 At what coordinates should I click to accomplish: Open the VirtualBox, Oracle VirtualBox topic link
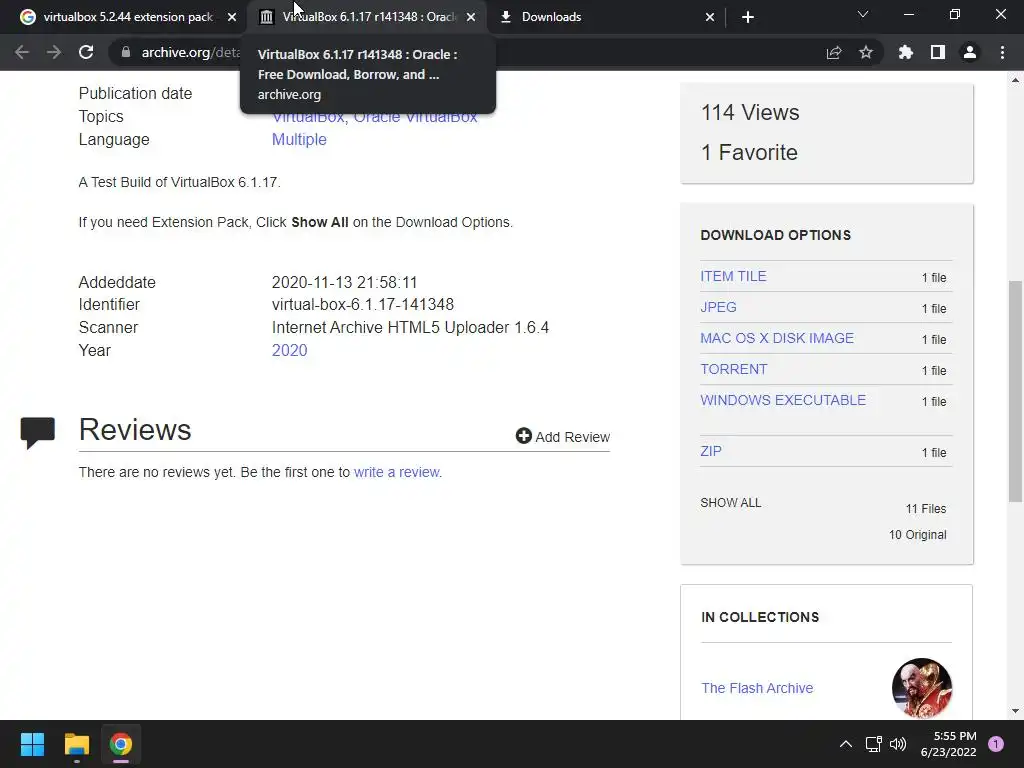374,116
